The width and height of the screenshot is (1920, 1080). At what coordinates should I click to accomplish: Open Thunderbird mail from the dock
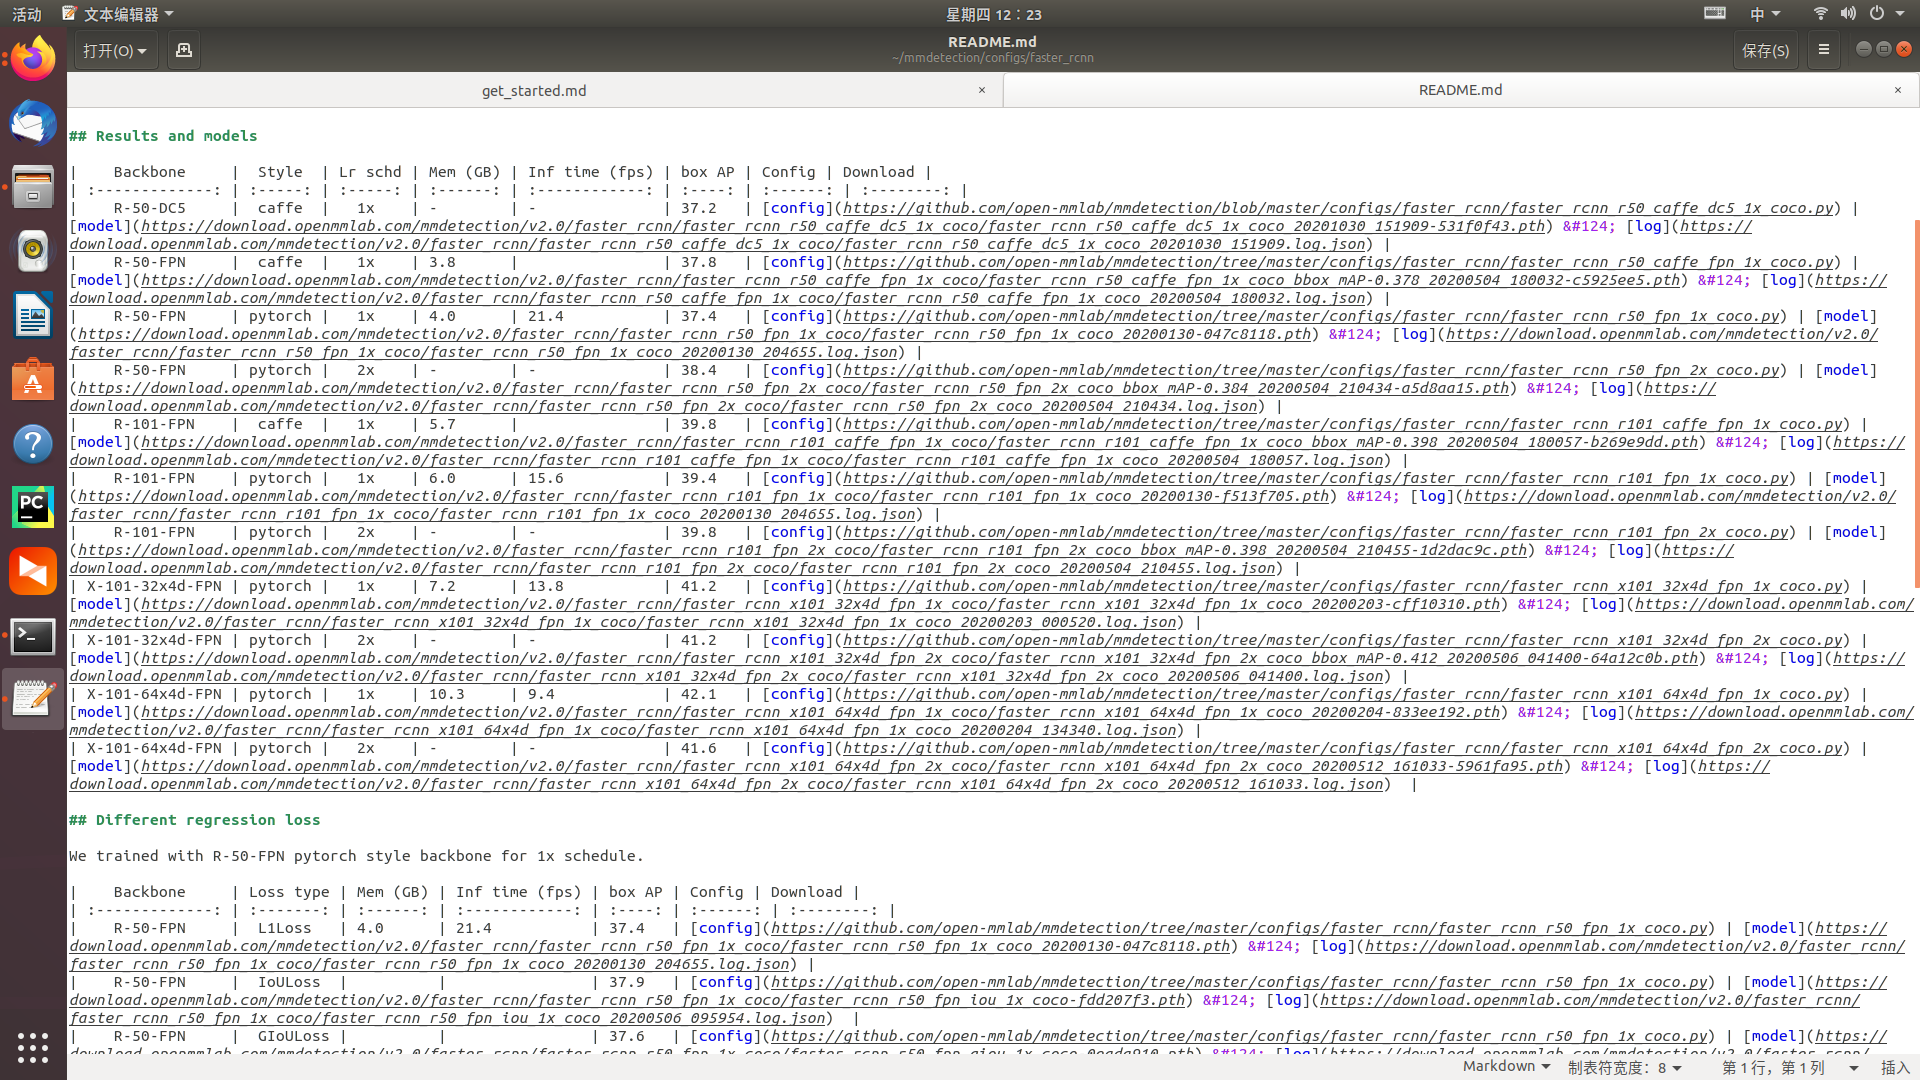pyautogui.click(x=33, y=124)
